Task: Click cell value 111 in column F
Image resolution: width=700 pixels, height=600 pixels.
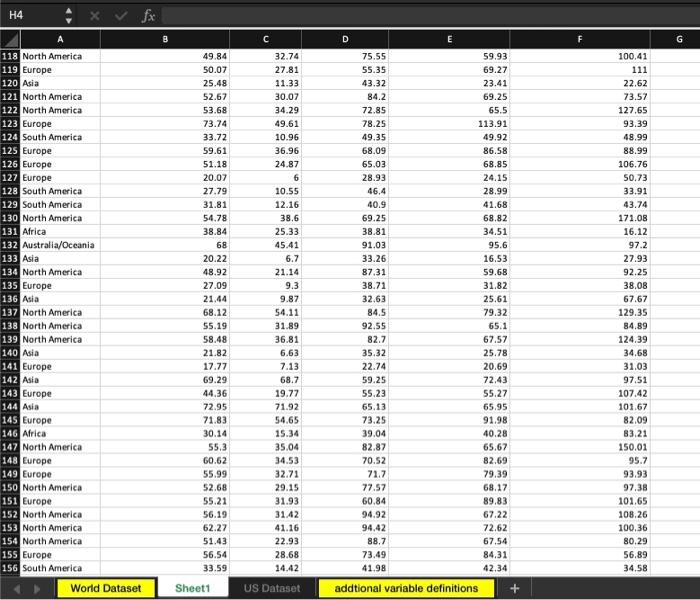Action: point(580,70)
